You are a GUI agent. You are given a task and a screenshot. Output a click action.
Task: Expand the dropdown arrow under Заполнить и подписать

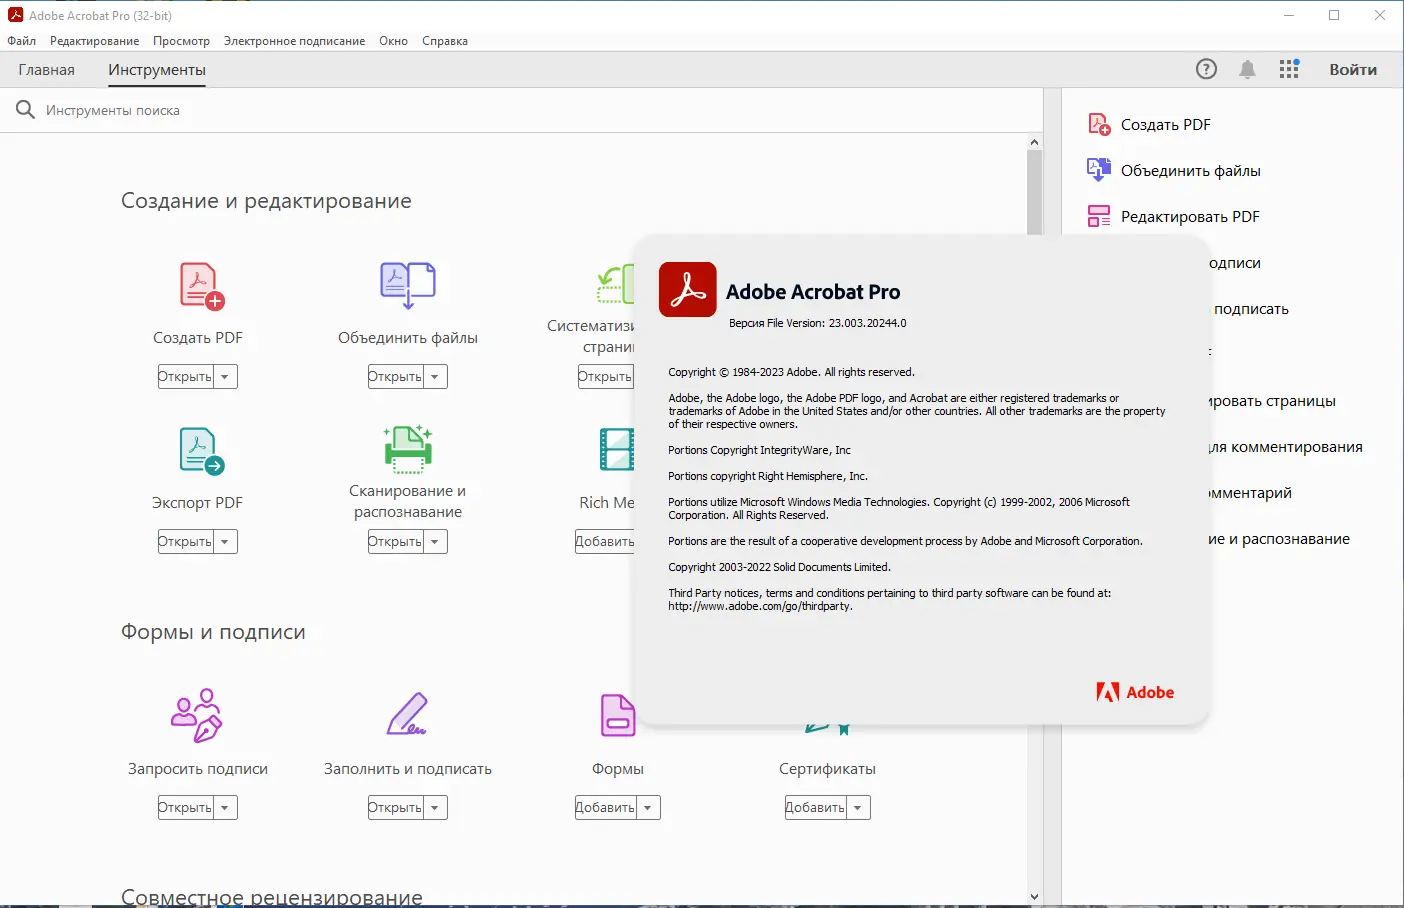[x=435, y=808]
